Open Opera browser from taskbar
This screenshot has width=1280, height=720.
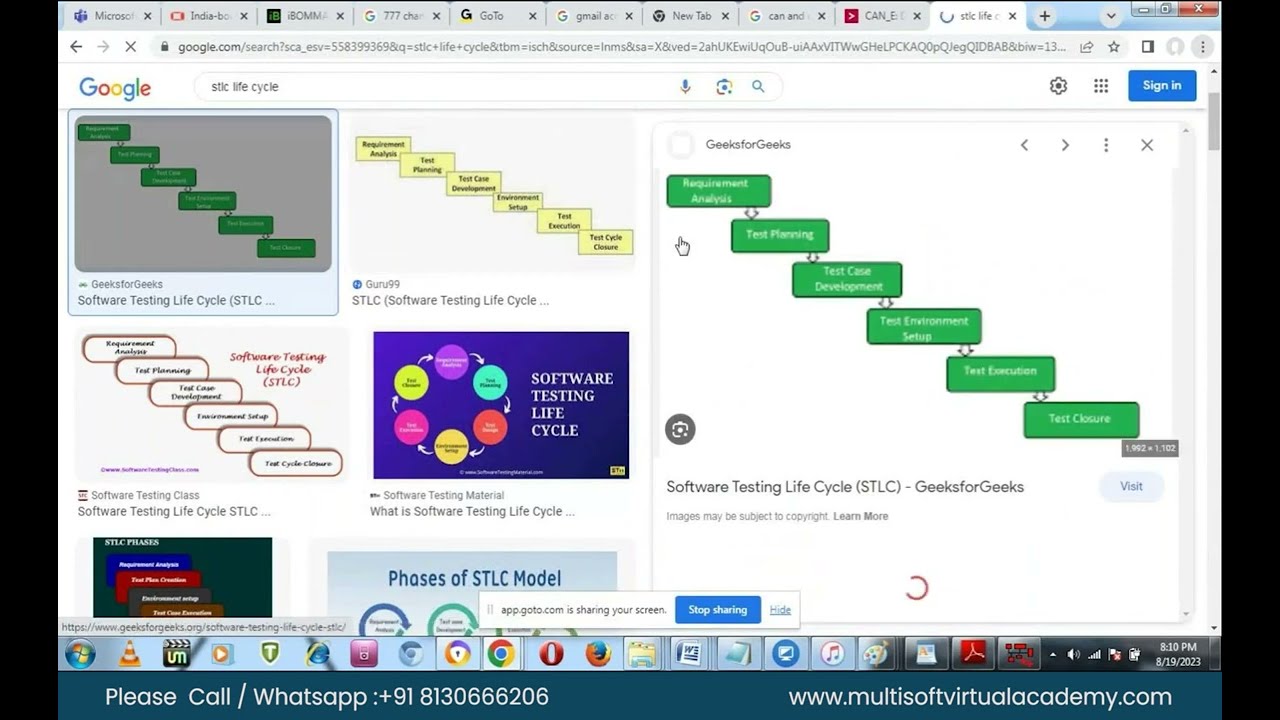click(551, 654)
